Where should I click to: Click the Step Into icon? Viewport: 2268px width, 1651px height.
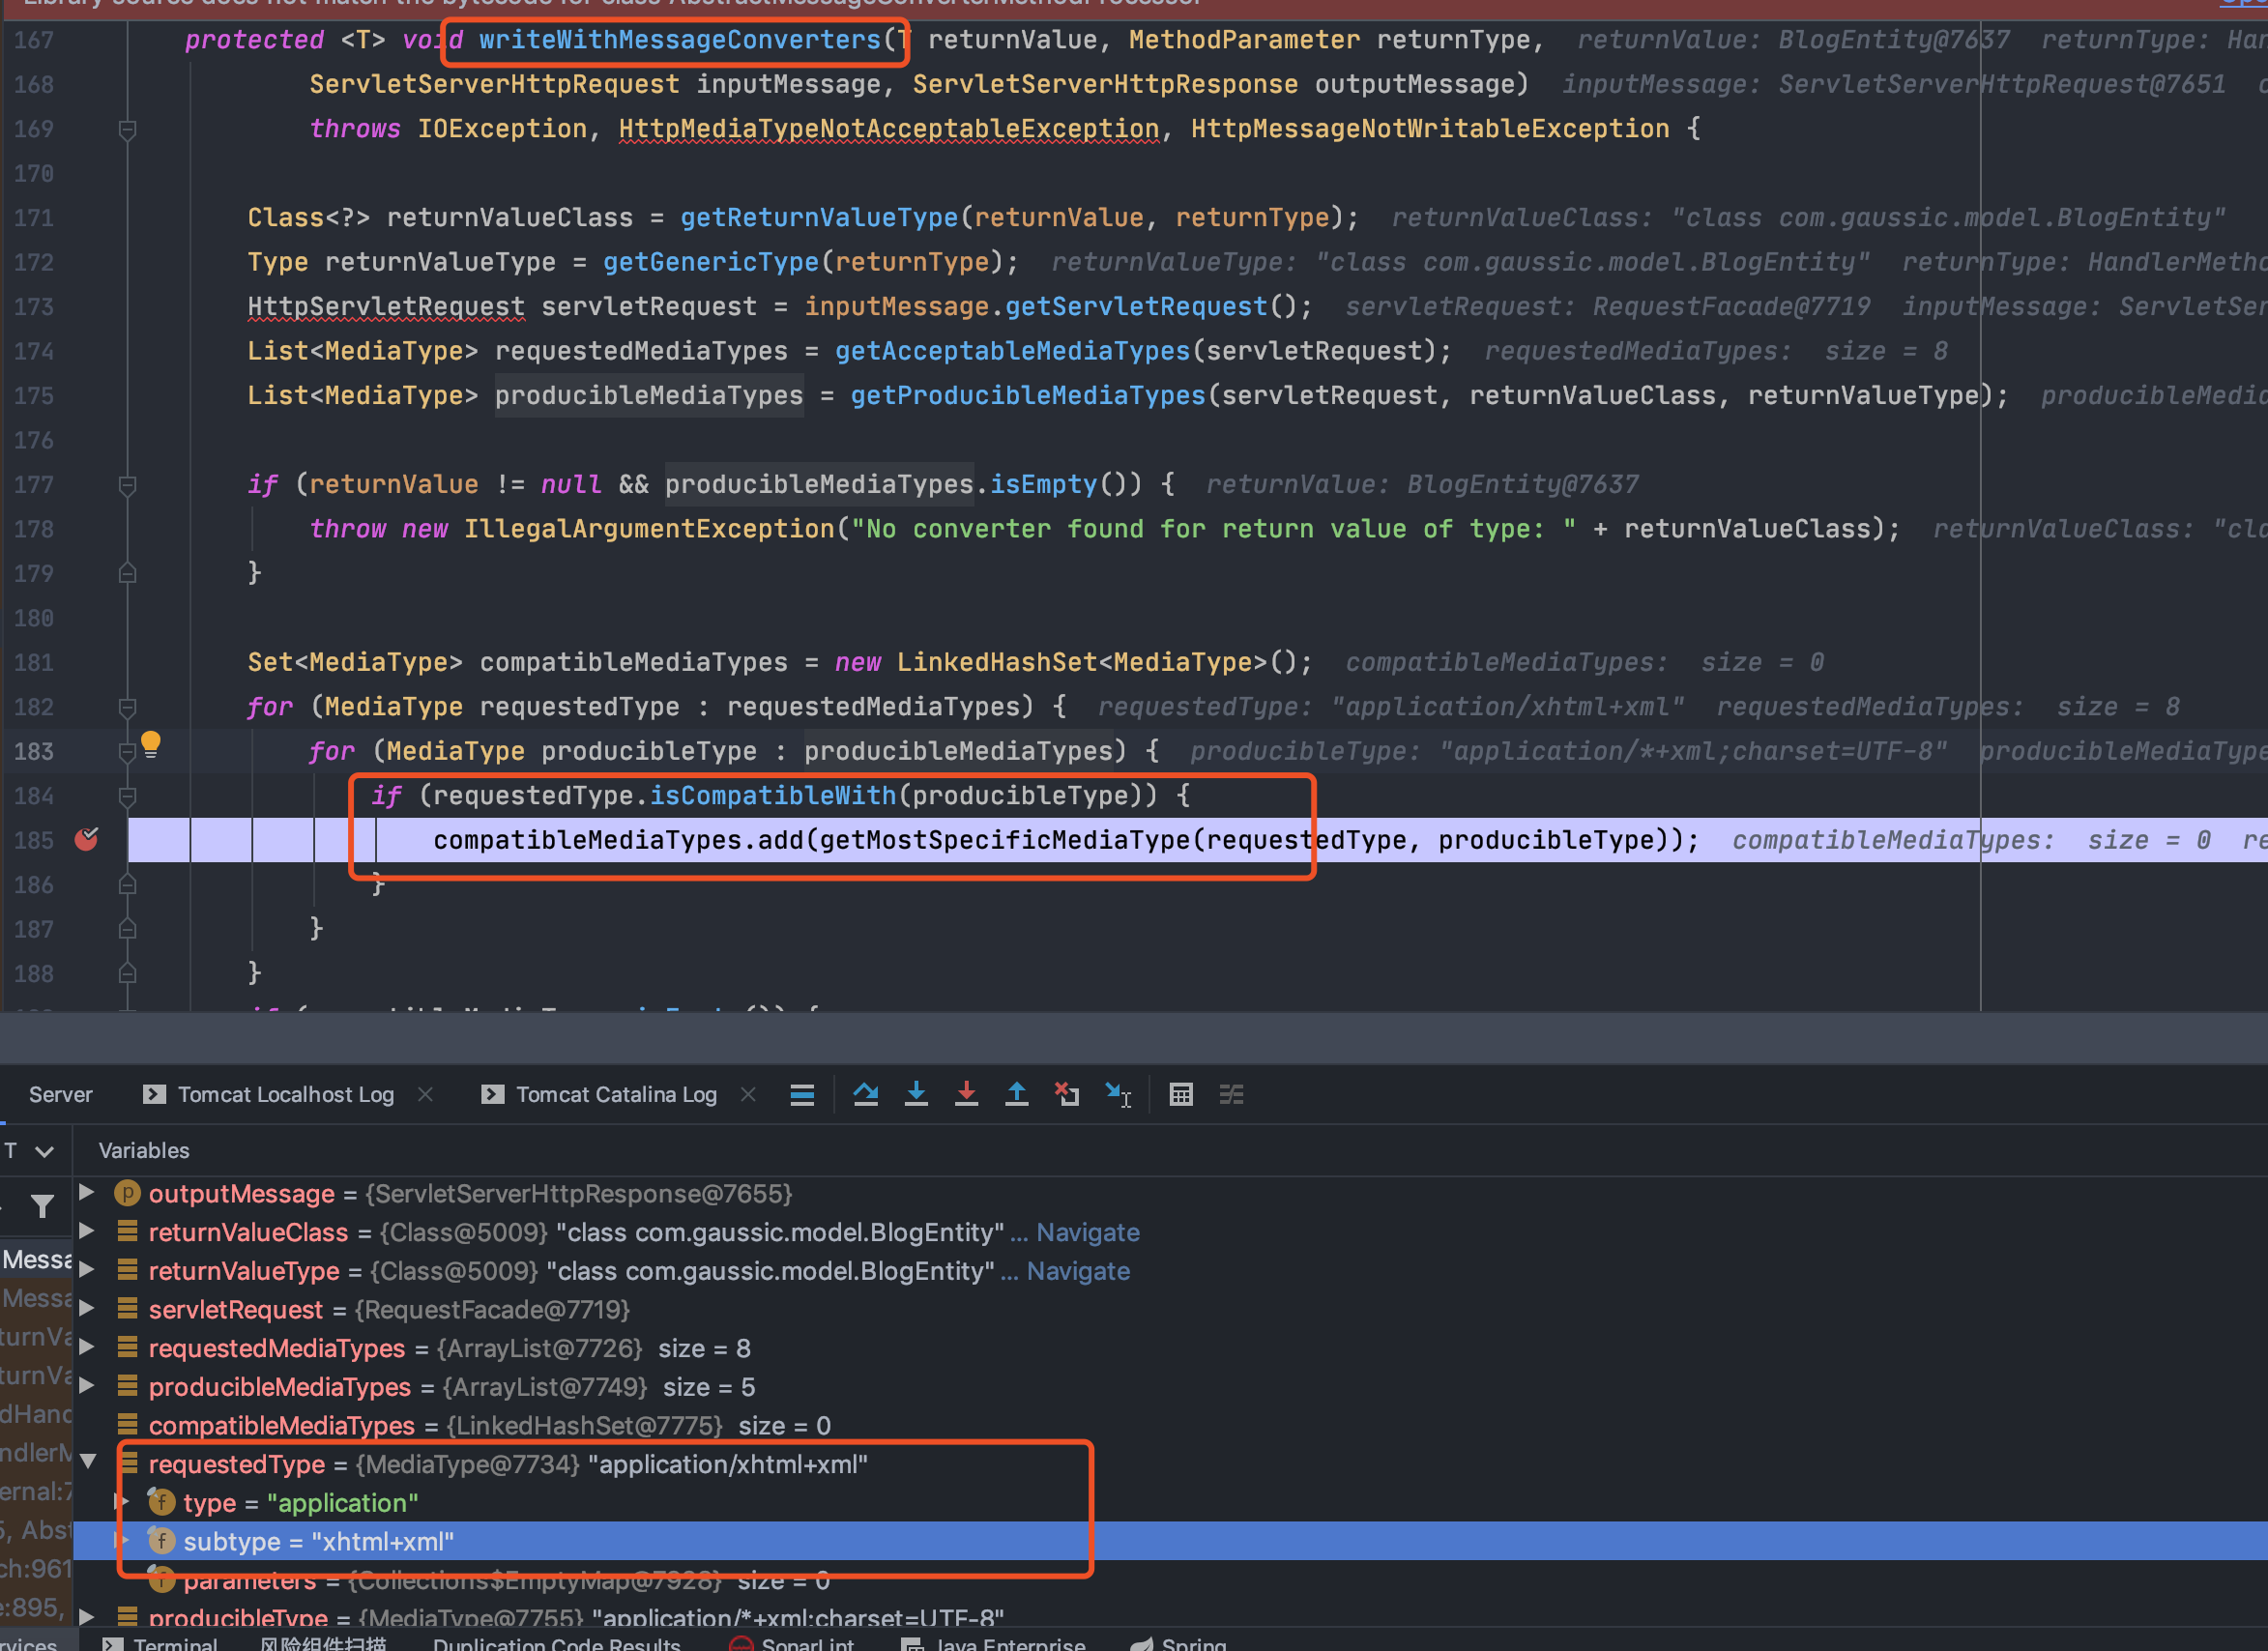pos(915,1094)
